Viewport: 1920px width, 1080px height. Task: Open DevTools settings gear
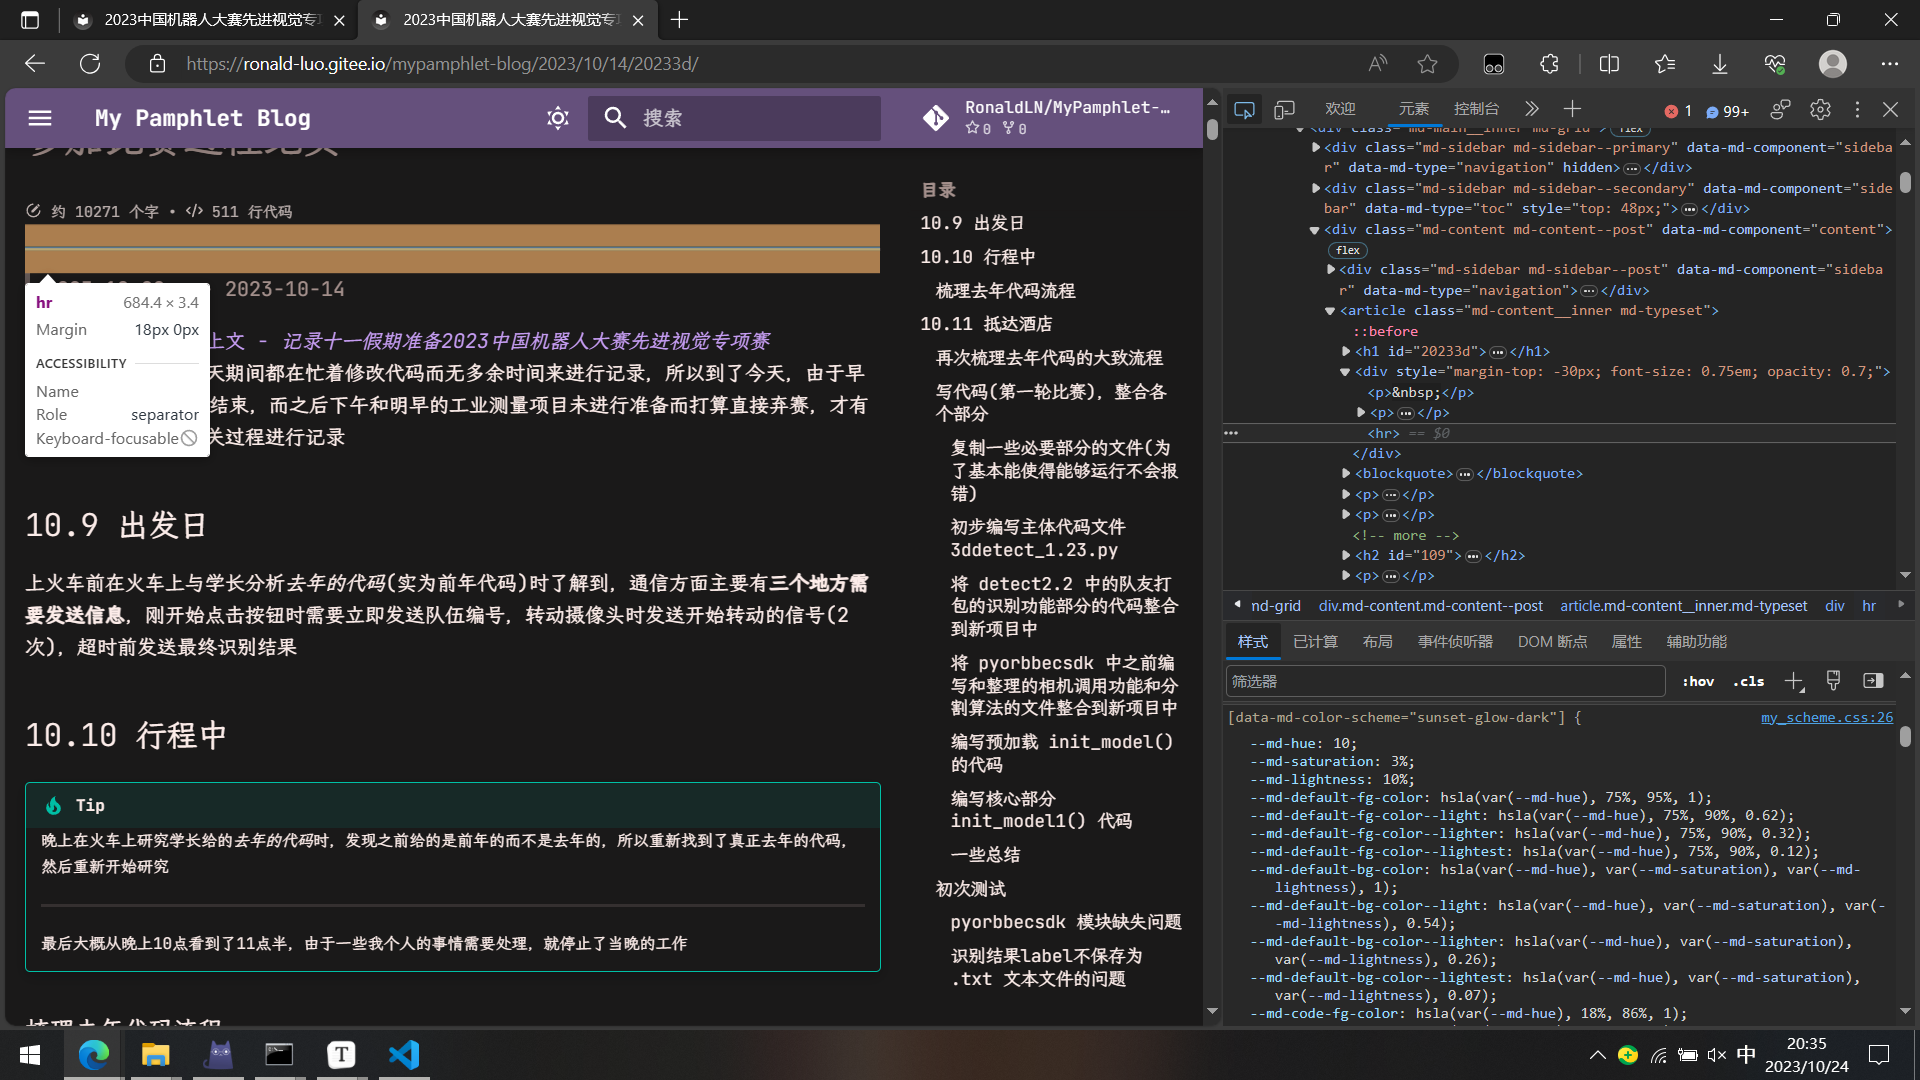pyautogui.click(x=1820, y=110)
